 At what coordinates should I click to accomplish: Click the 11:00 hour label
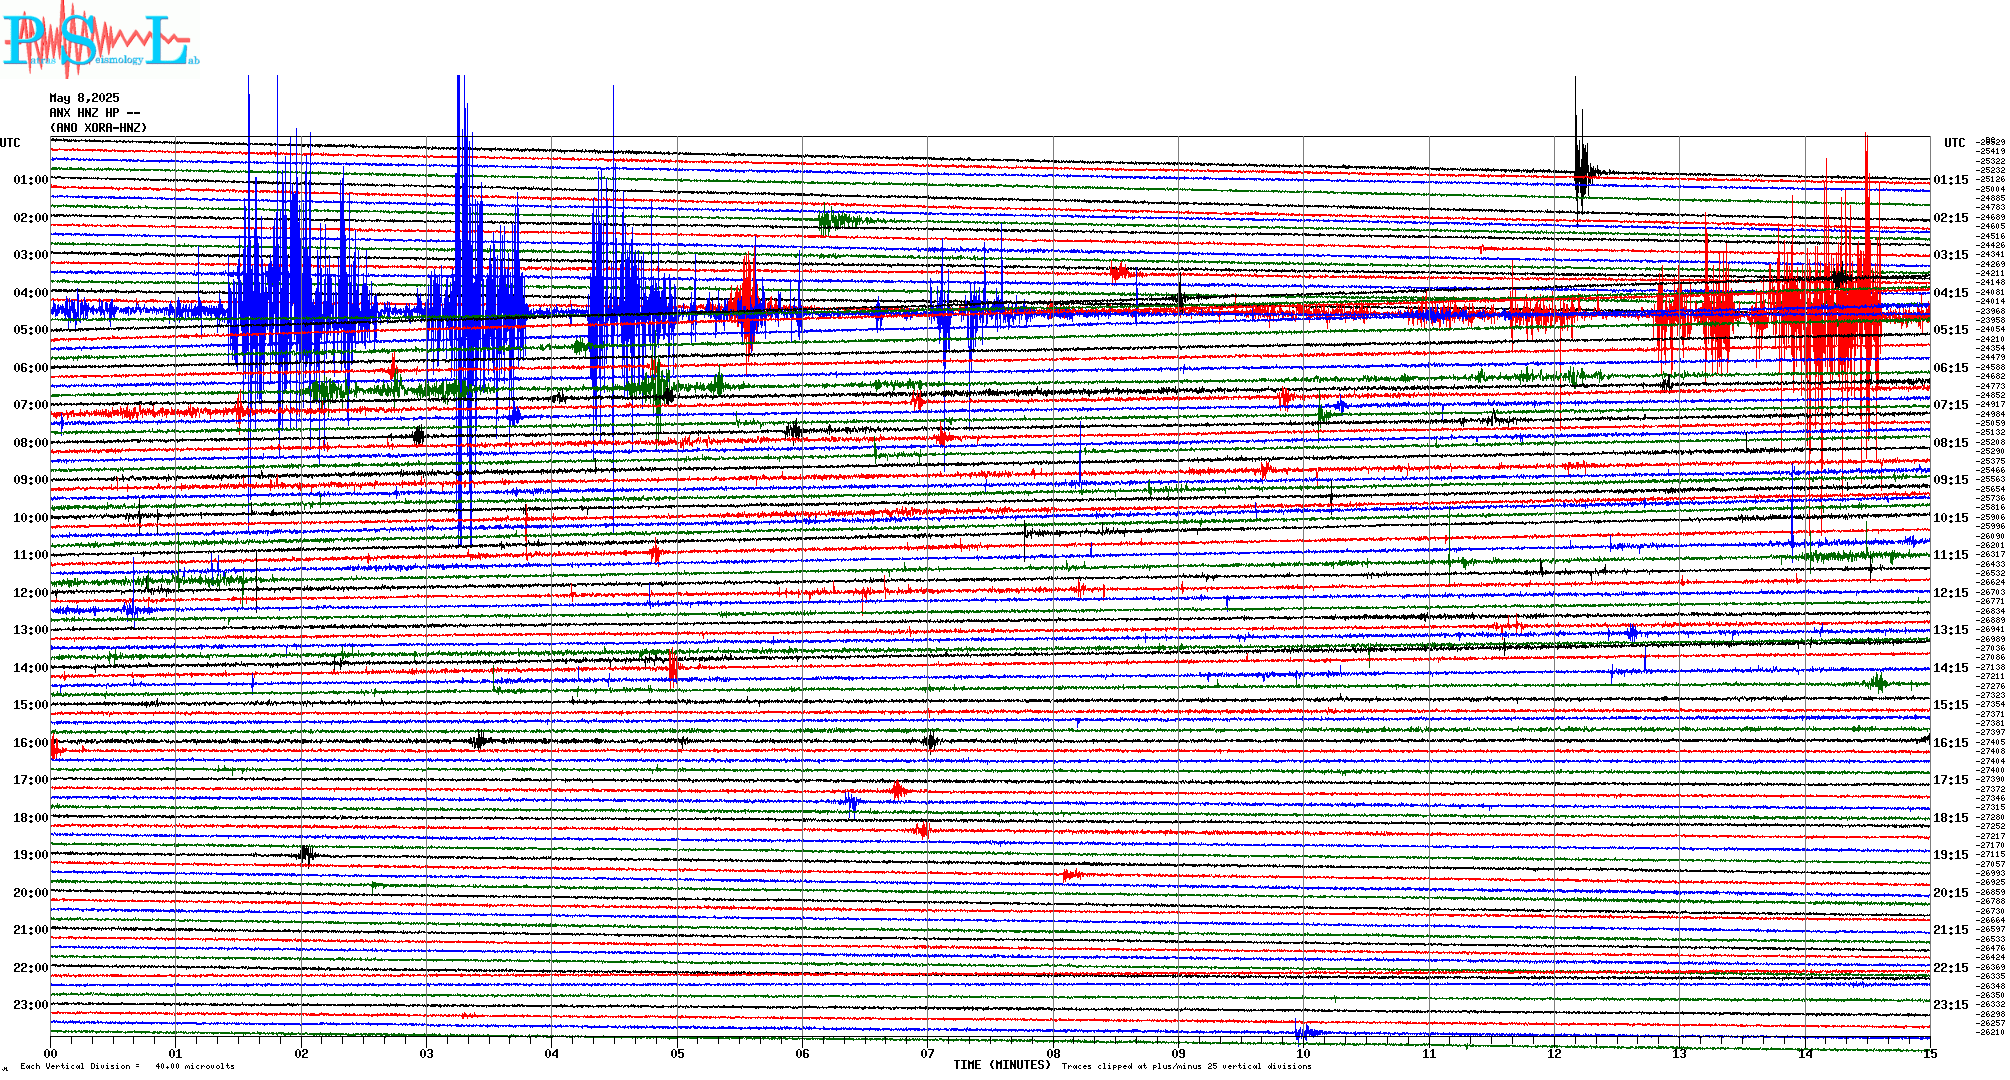coord(30,555)
